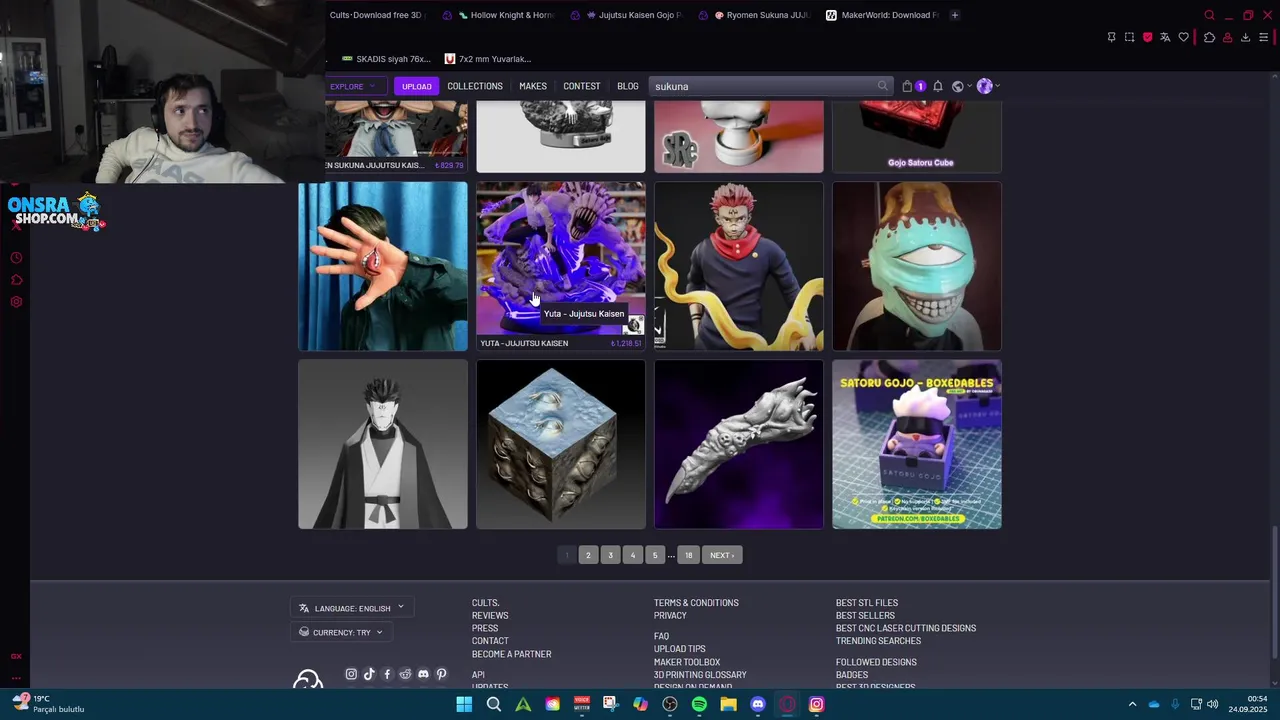Open the 7x2 mm Yuvarlak bookmark
Screen dimensions: 1280x720
488,59
